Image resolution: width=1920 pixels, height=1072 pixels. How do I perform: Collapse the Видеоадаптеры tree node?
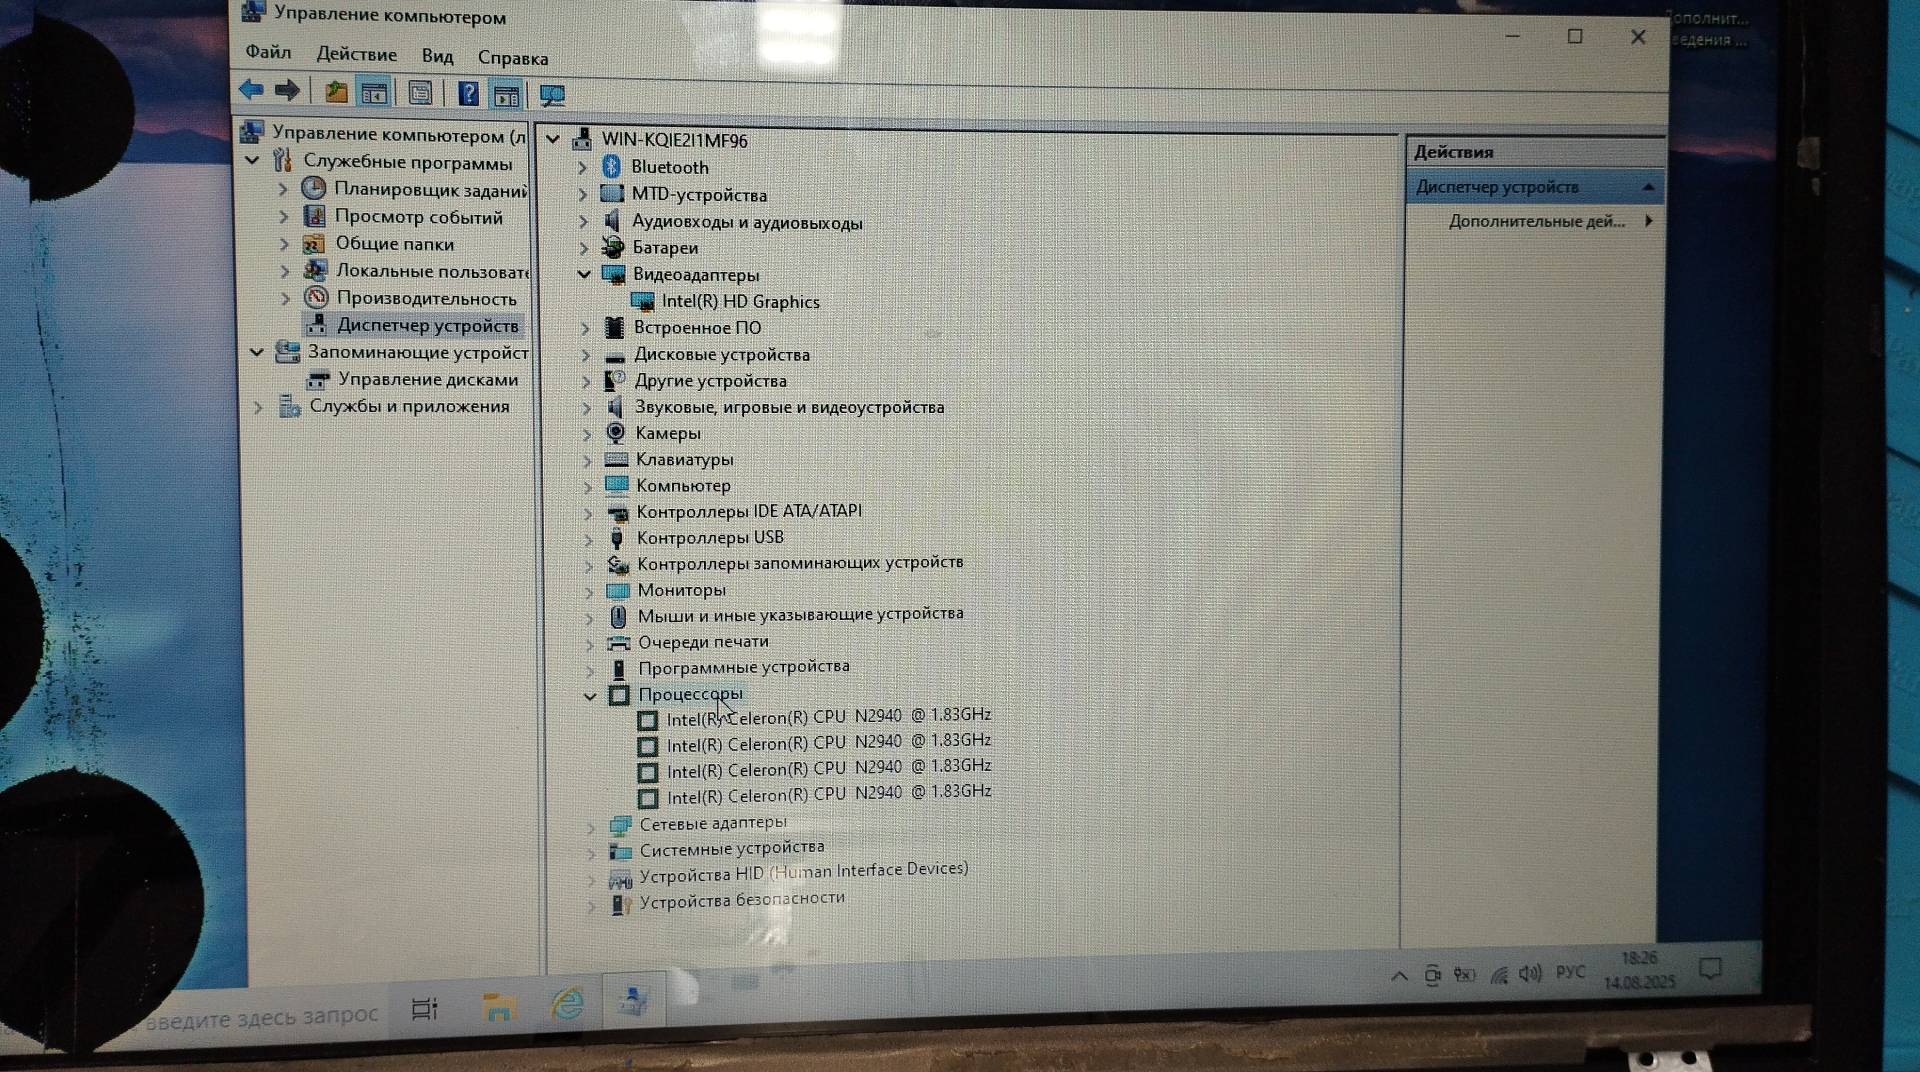585,274
